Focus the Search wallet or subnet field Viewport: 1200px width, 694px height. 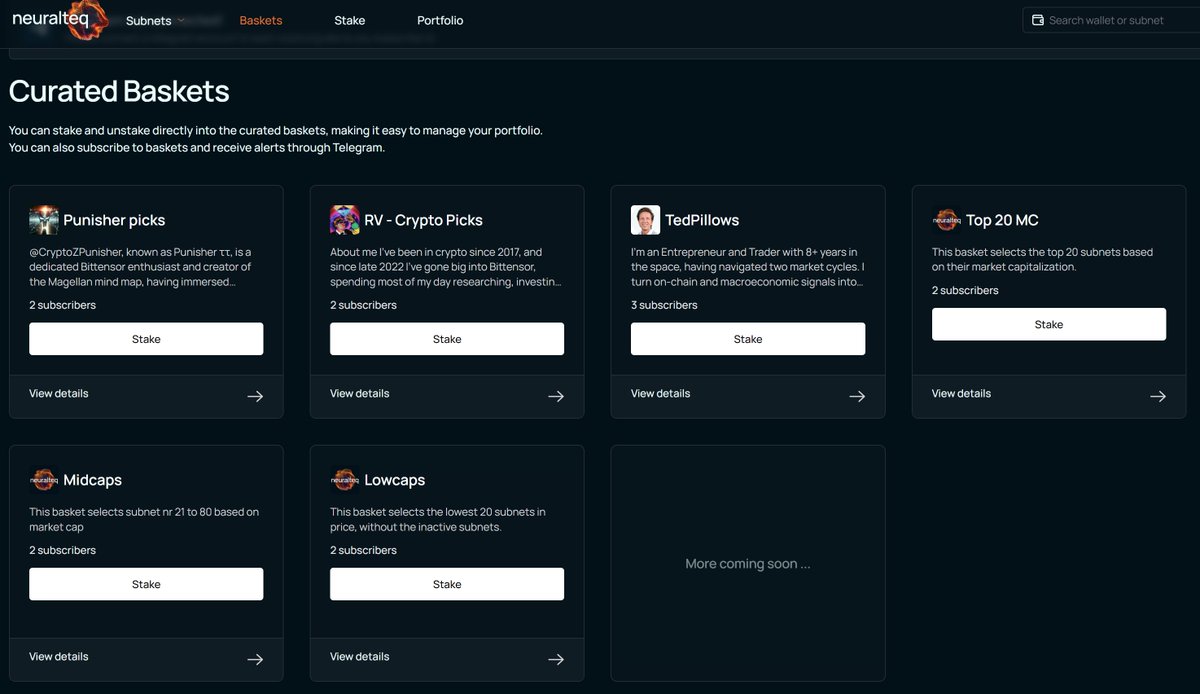click(x=1111, y=20)
